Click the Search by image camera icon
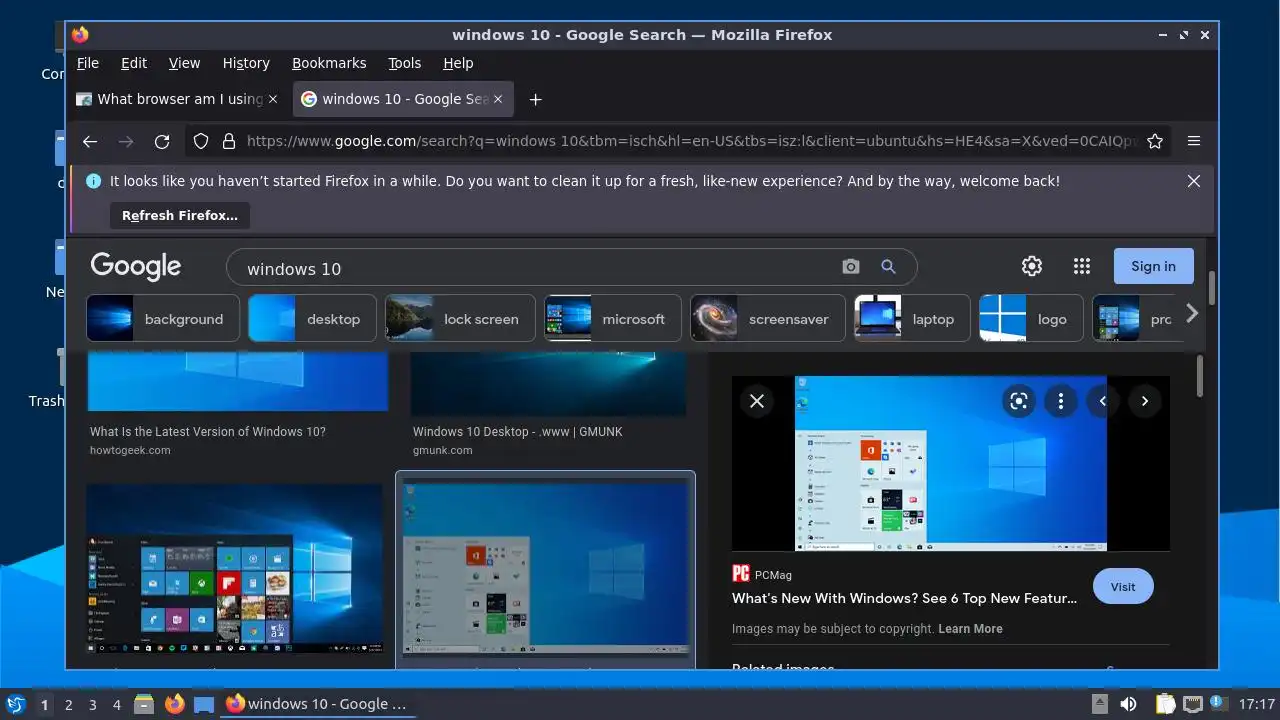The height and width of the screenshot is (720, 1280). pyautogui.click(x=851, y=267)
